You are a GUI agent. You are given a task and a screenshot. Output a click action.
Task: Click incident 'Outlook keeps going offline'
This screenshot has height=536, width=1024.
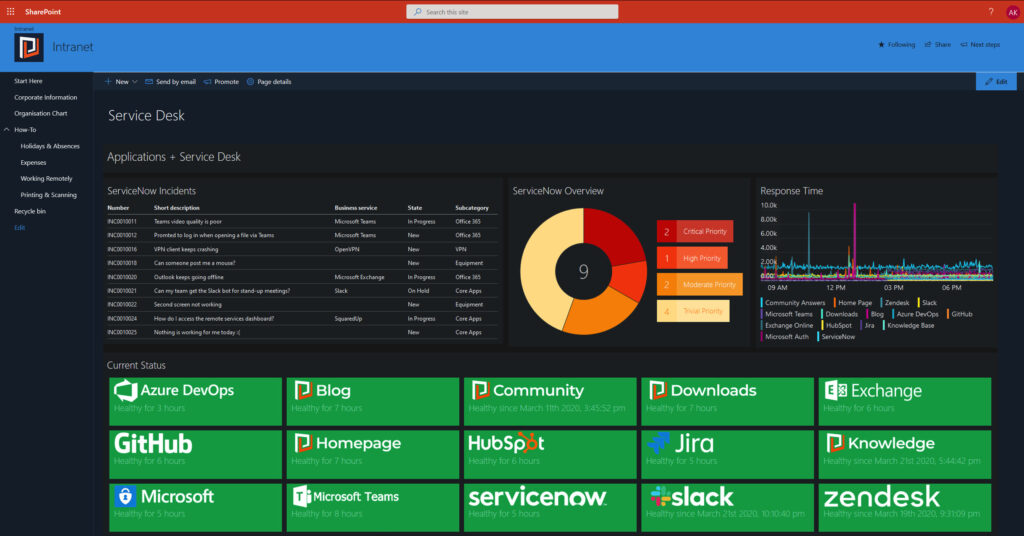189,277
